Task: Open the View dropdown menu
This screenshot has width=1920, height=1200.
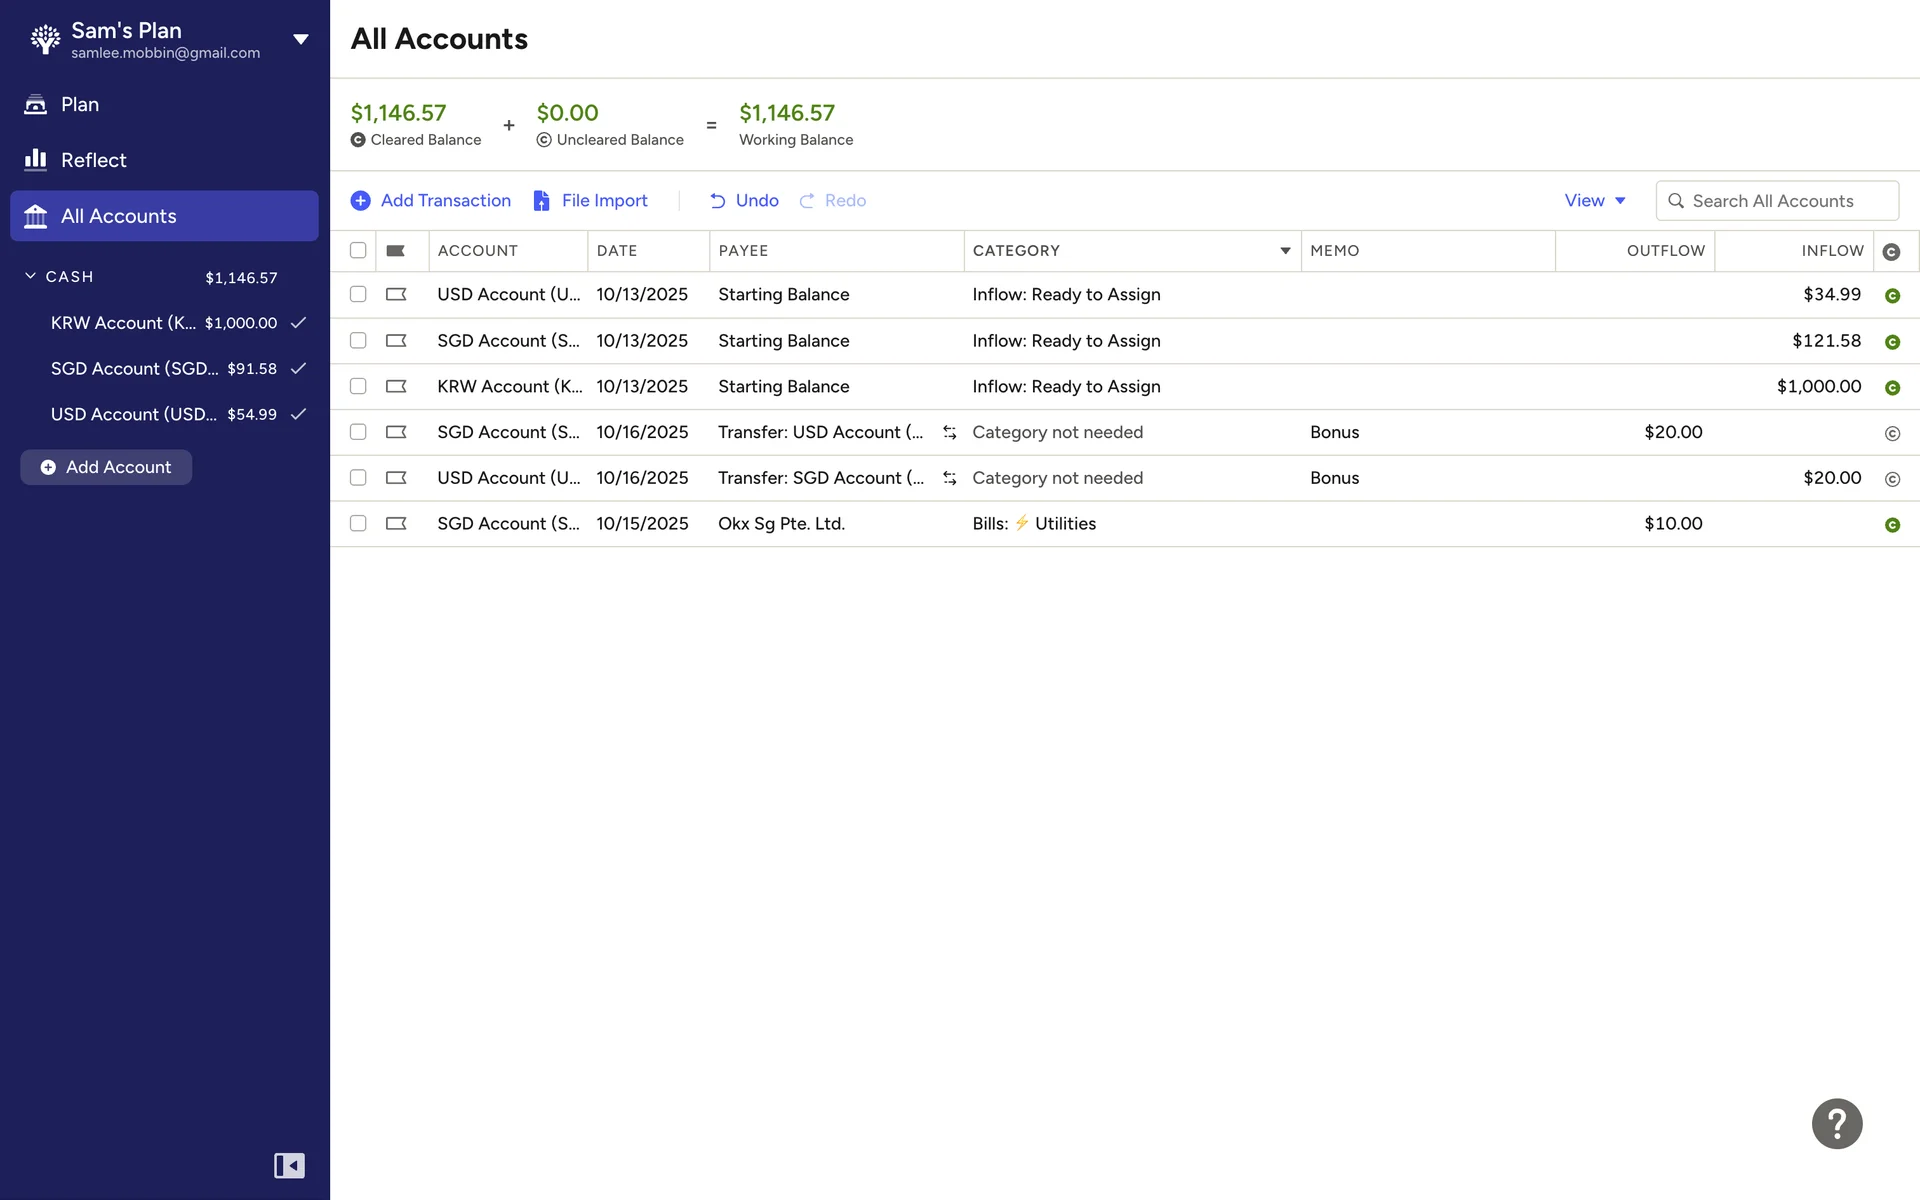Action: coord(1594,201)
